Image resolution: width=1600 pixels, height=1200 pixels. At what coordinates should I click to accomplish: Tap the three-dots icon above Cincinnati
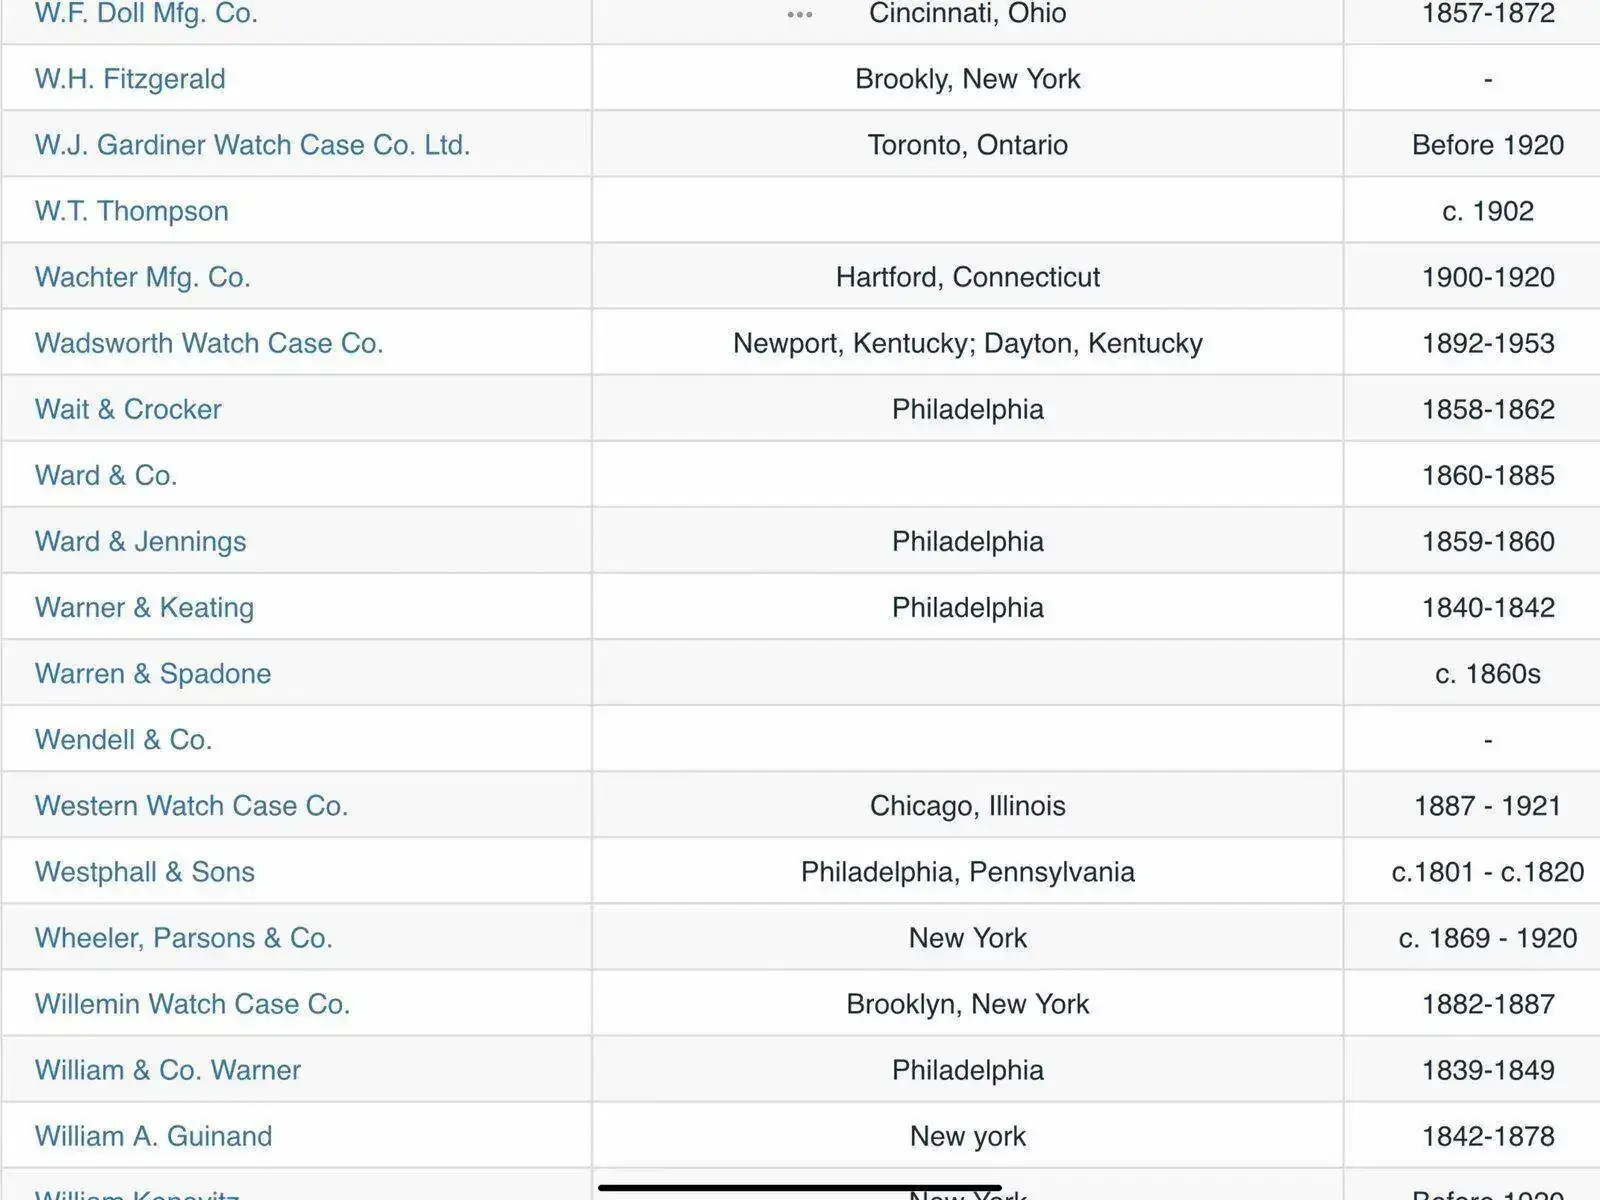(800, 14)
